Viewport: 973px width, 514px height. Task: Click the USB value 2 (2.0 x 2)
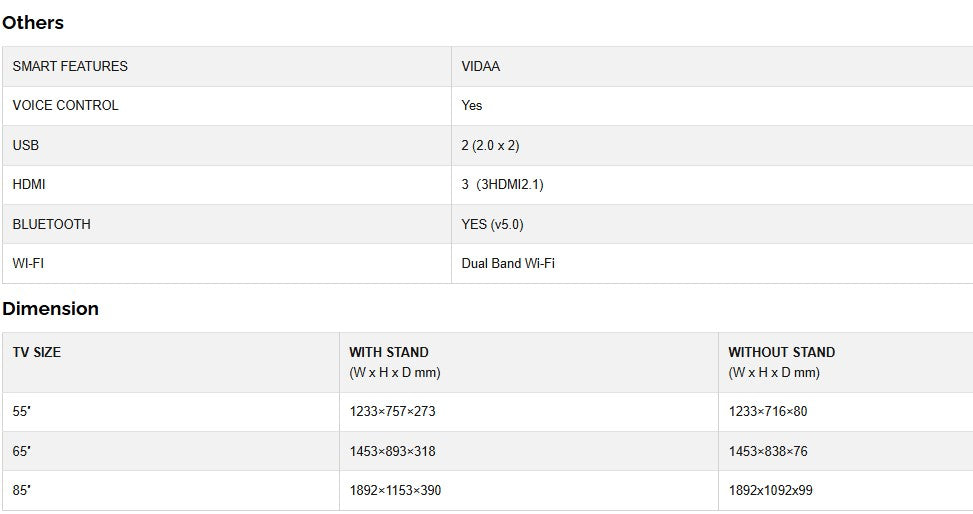(490, 145)
